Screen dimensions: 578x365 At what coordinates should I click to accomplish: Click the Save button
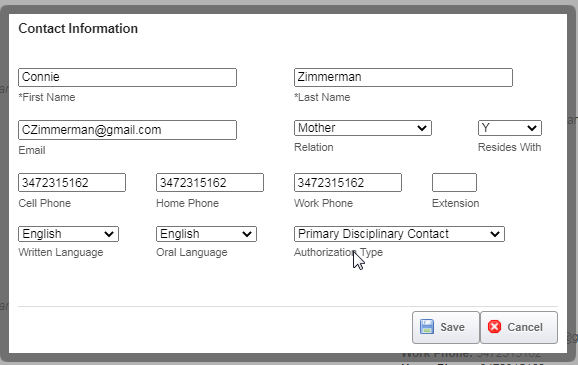click(x=446, y=327)
